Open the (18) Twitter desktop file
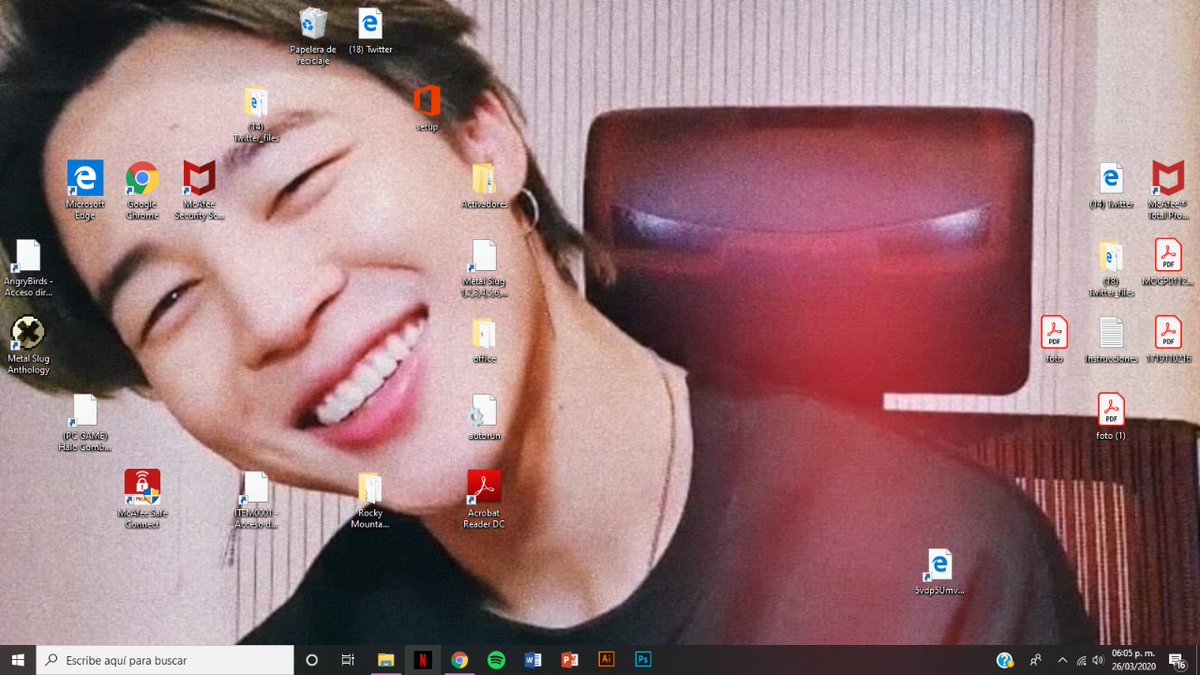Screen dimensions: 1200x675 [x=370, y=23]
